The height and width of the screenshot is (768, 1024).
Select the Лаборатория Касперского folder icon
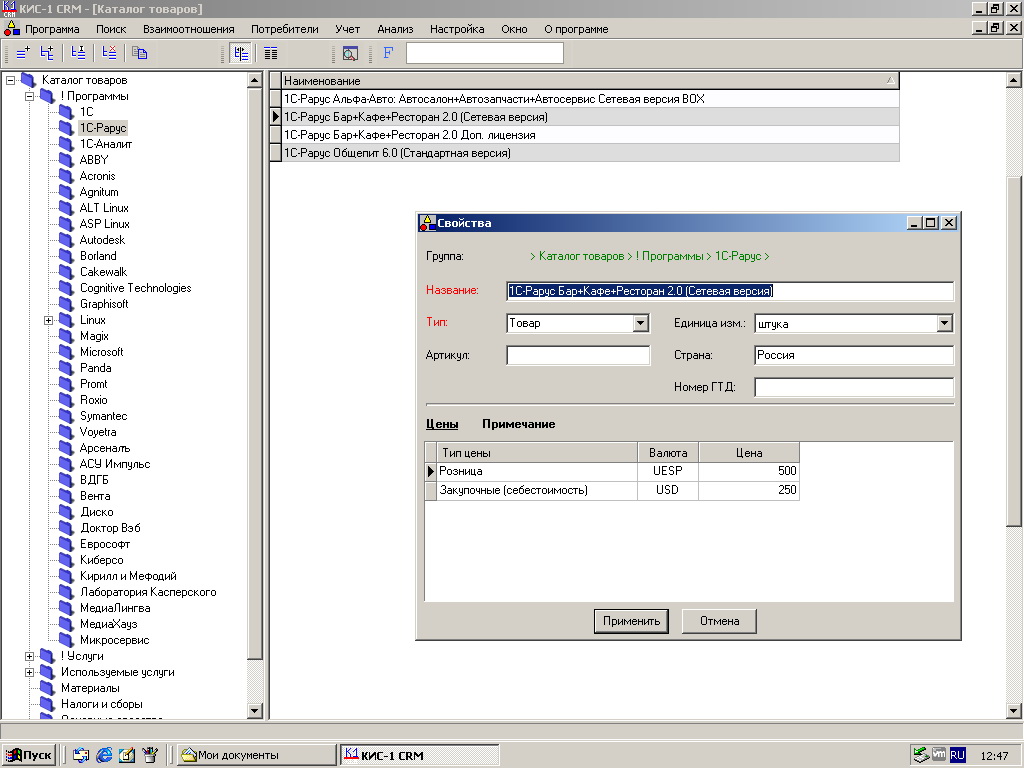(x=66, y=592)
